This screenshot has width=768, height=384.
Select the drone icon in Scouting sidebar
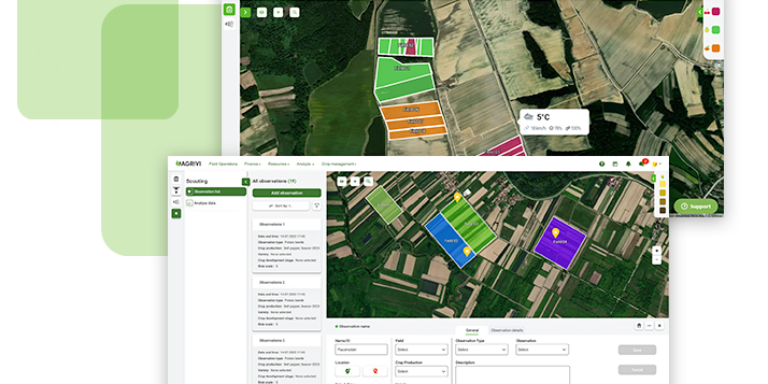(x=176, y=191)
